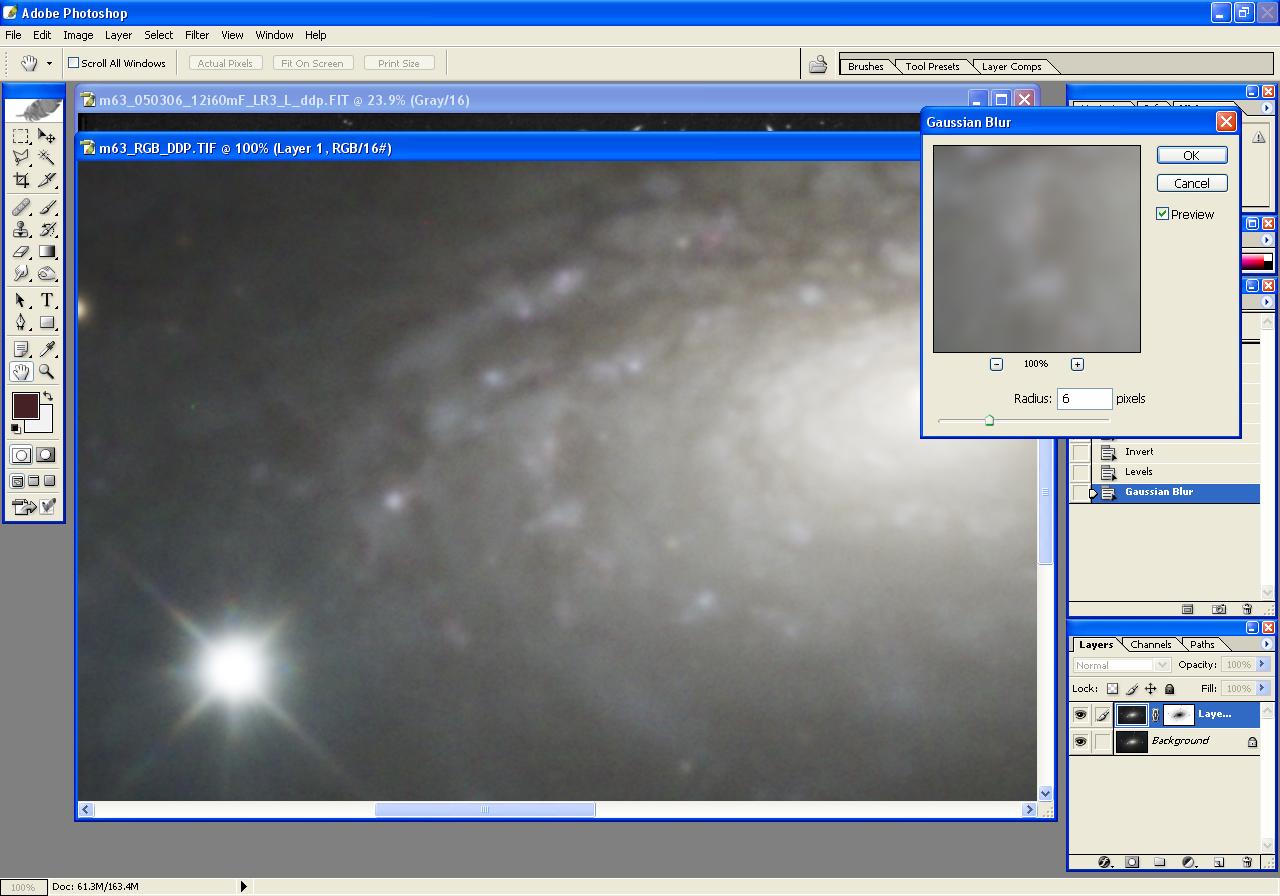Cancel the Gaussian Blur dialog
Viewport: 1280px width, 896px height.
[x=1191, y=183]
